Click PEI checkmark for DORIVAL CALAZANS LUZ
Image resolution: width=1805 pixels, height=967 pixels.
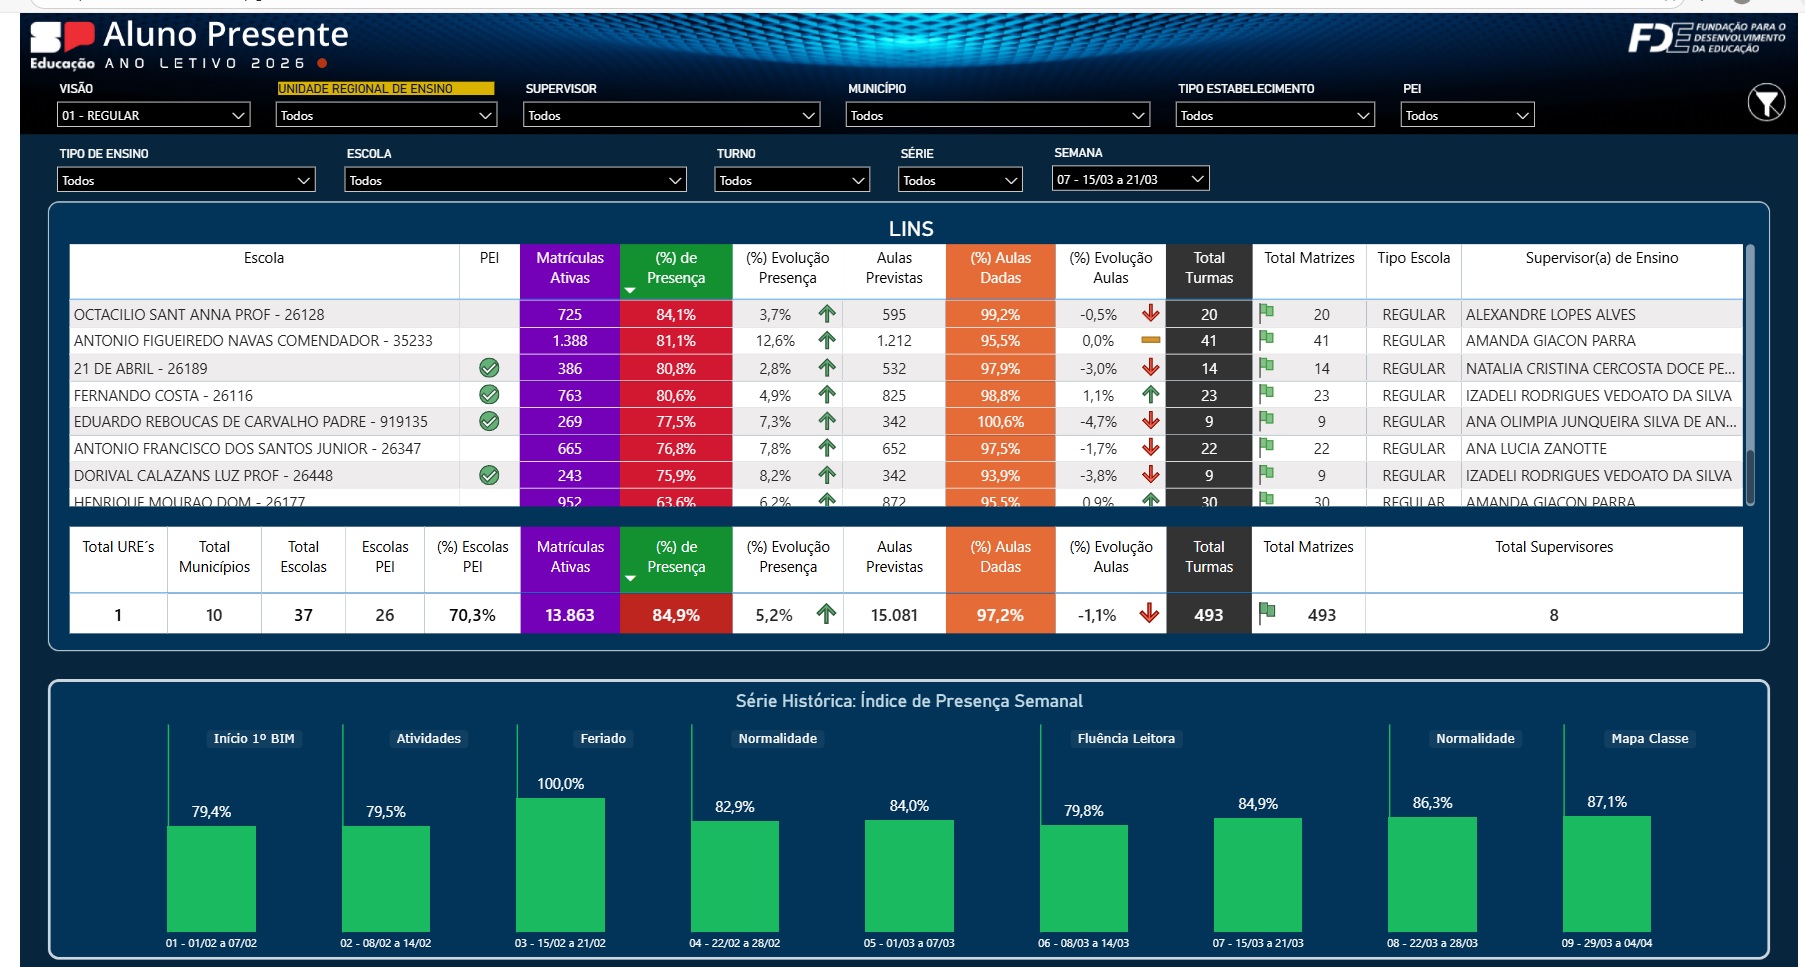(489, 475)
